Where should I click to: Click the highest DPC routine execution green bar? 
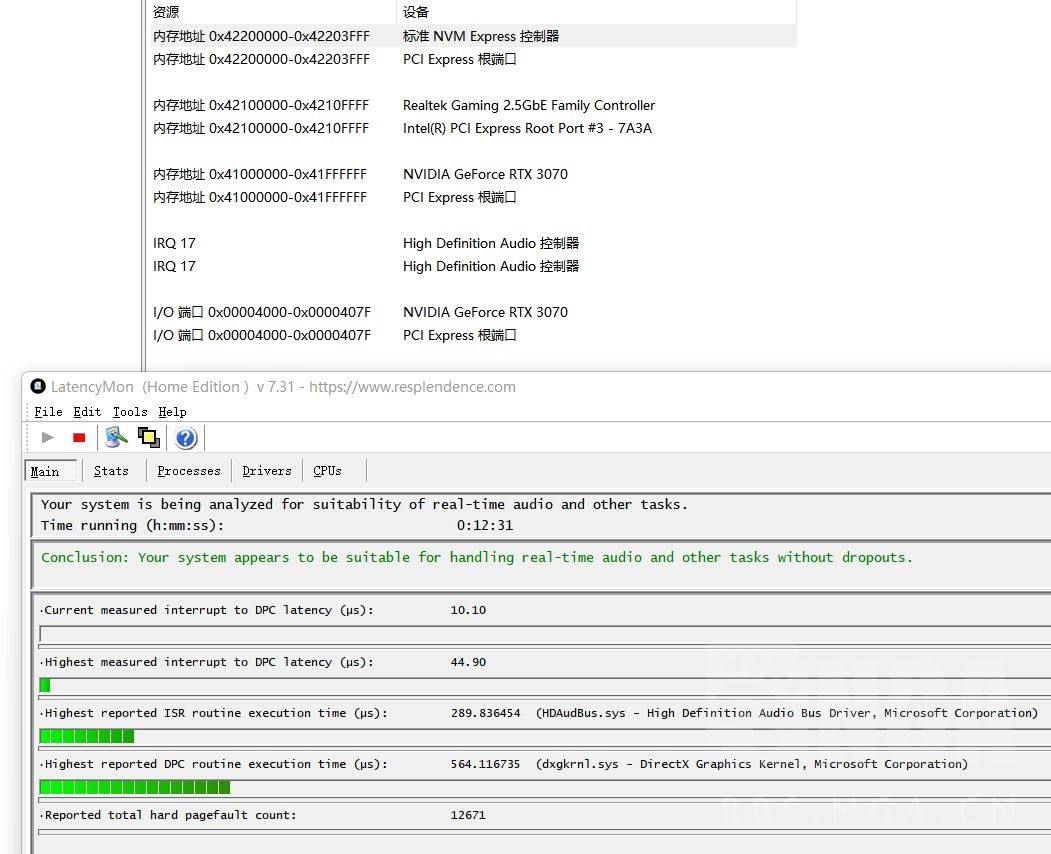135,787
